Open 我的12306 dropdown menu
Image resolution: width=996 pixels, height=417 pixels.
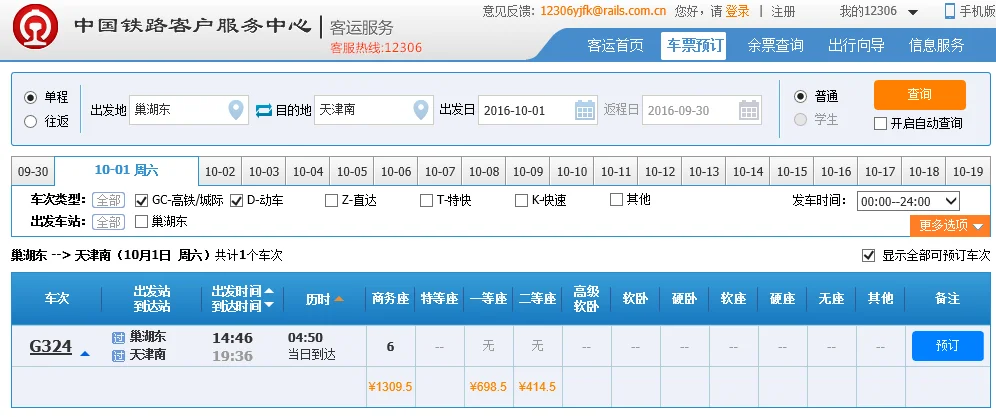point(879,11)
